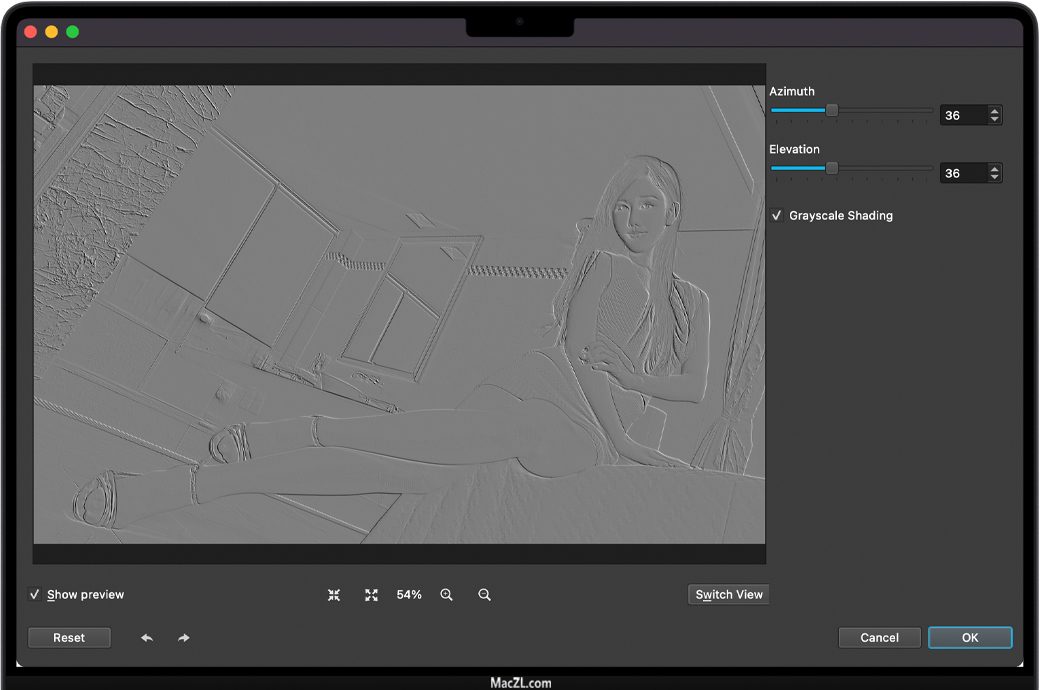
Task: Click the Elevation slider handle
Action: click(832, 169)
